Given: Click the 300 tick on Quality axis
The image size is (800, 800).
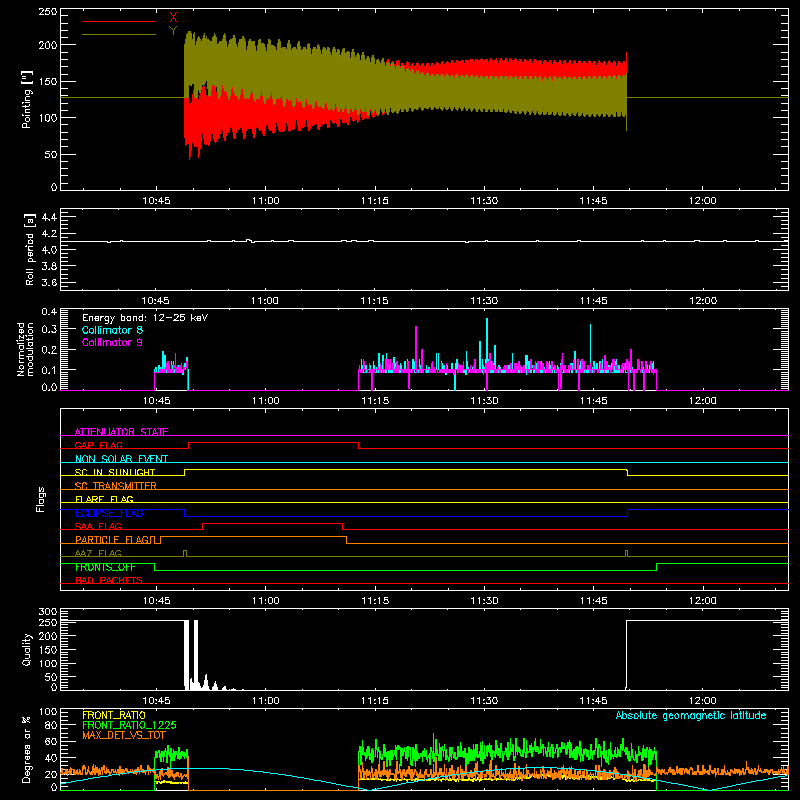Looking at the screenshot, I should [x=47, y=612].
